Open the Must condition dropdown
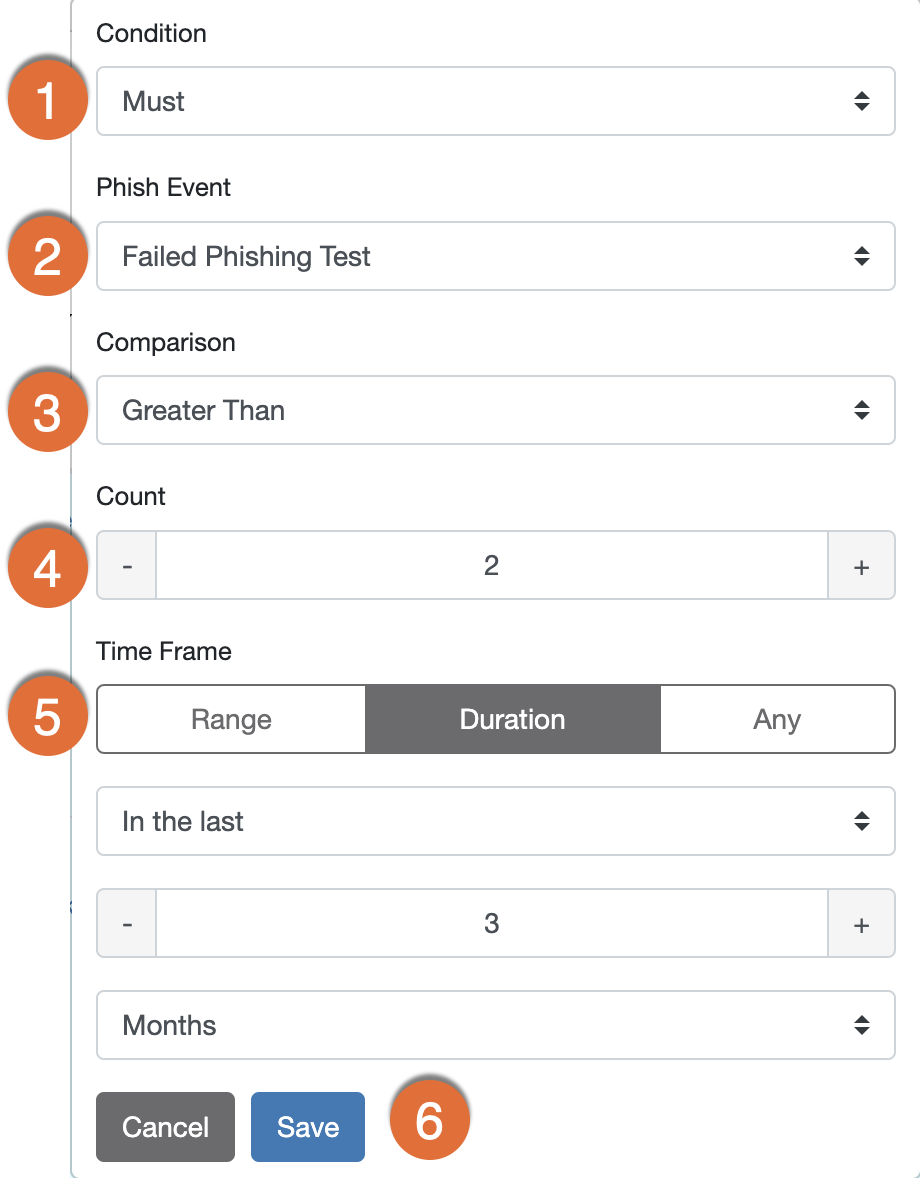The width and height of the screenshot is (920, 1178). tap(495, 100)
